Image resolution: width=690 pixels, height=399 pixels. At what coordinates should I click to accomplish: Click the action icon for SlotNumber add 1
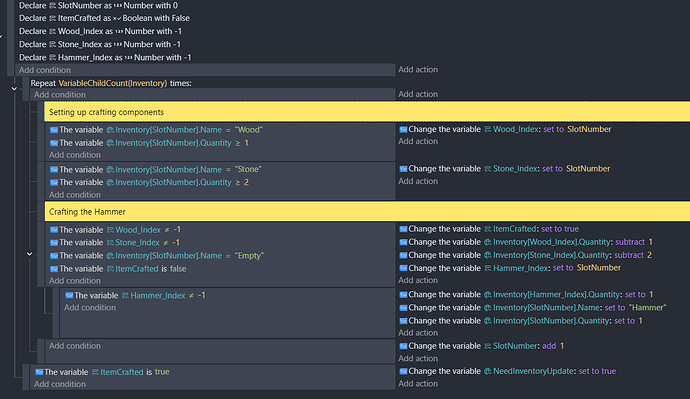point(403,346)
